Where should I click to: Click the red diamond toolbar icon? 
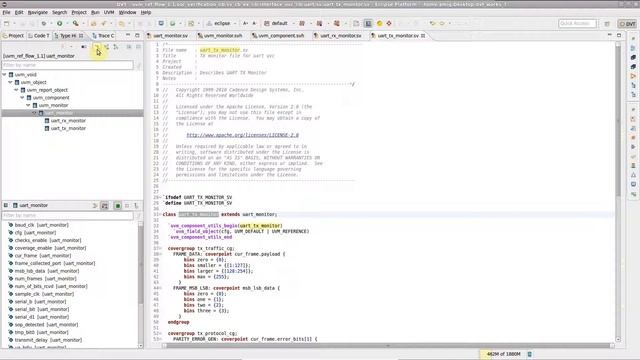tap(389, 24)
